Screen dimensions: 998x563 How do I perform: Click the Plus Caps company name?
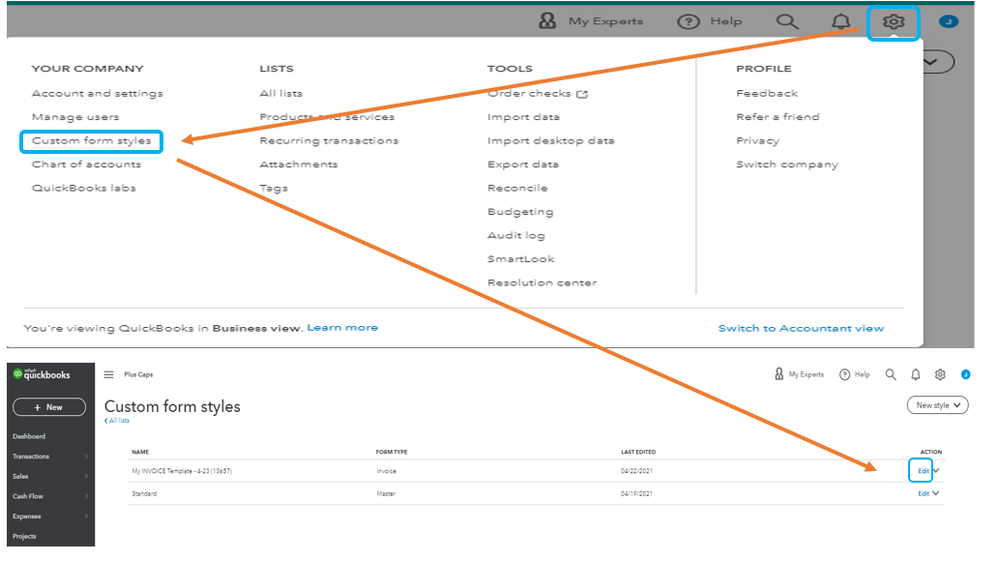(x=138, y=375)
